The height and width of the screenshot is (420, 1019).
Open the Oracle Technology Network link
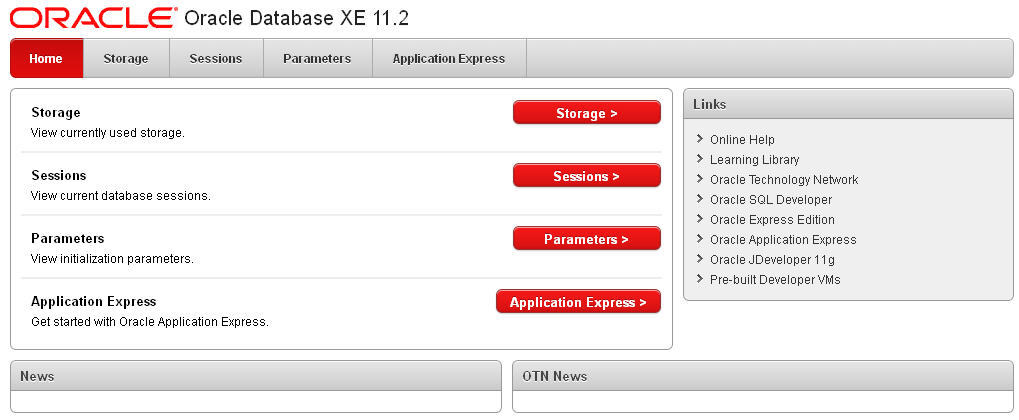784,180
